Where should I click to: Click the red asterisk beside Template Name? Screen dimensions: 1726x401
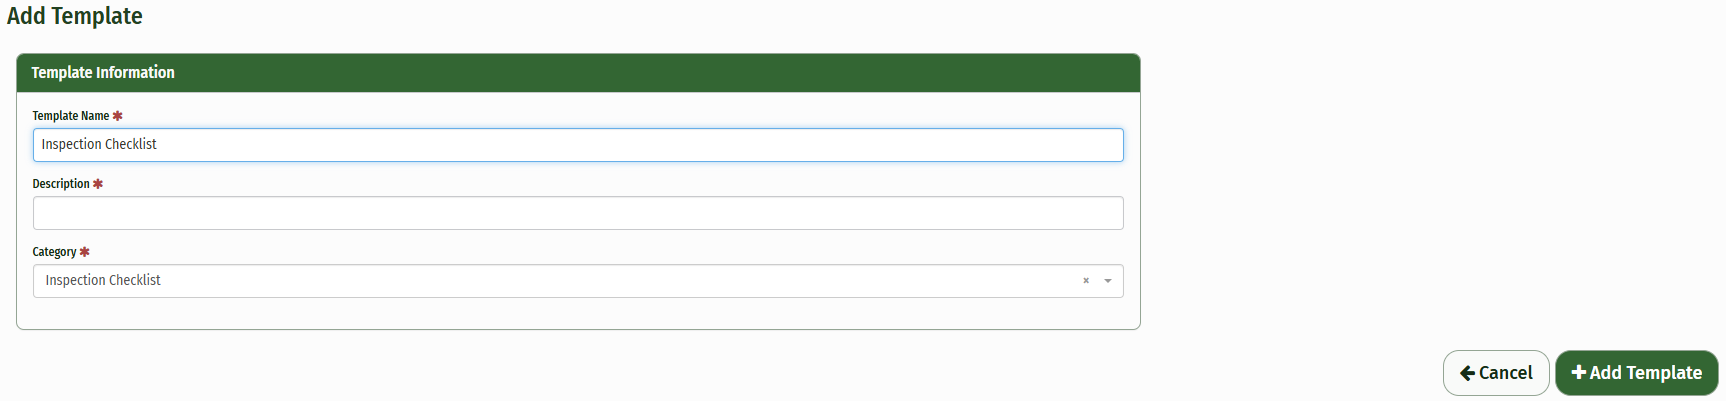117,116
